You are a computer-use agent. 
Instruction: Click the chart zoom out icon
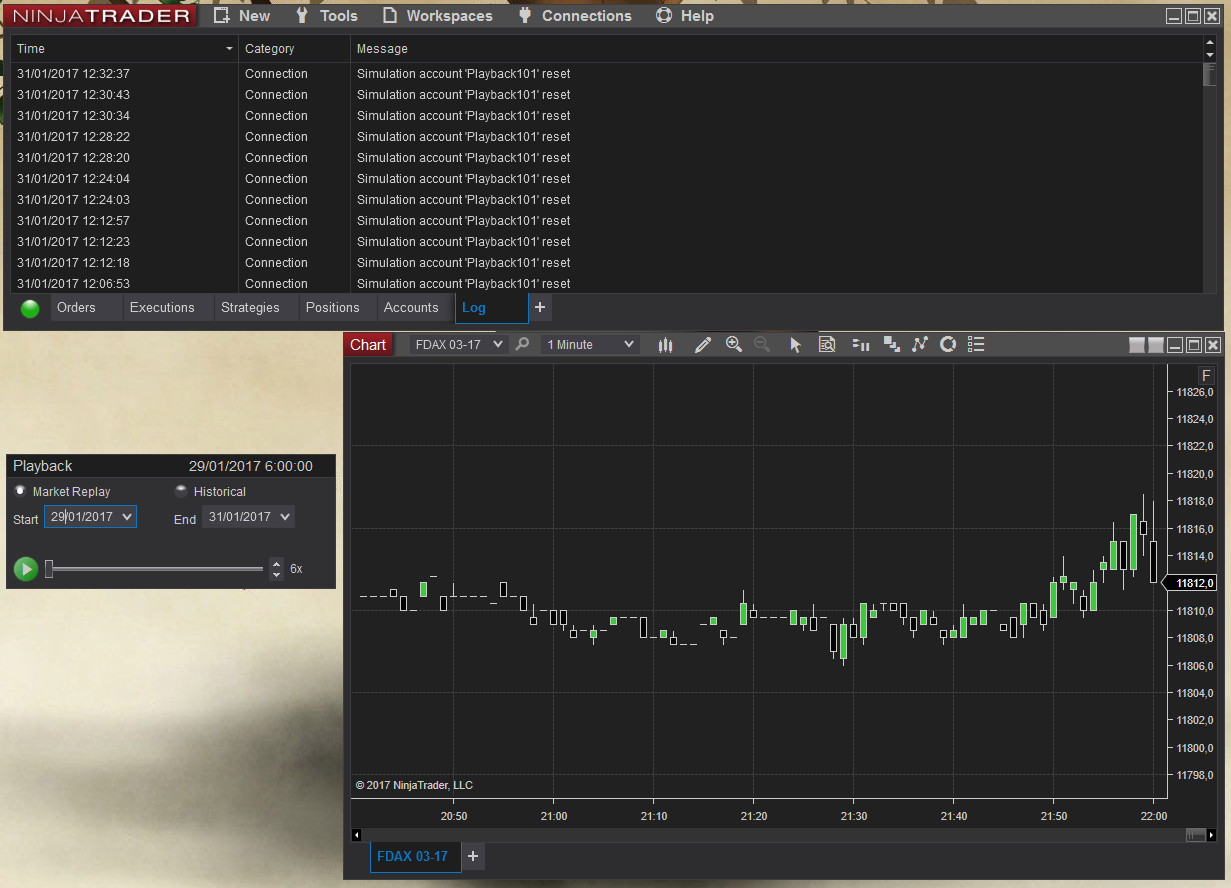click(762, 344)
